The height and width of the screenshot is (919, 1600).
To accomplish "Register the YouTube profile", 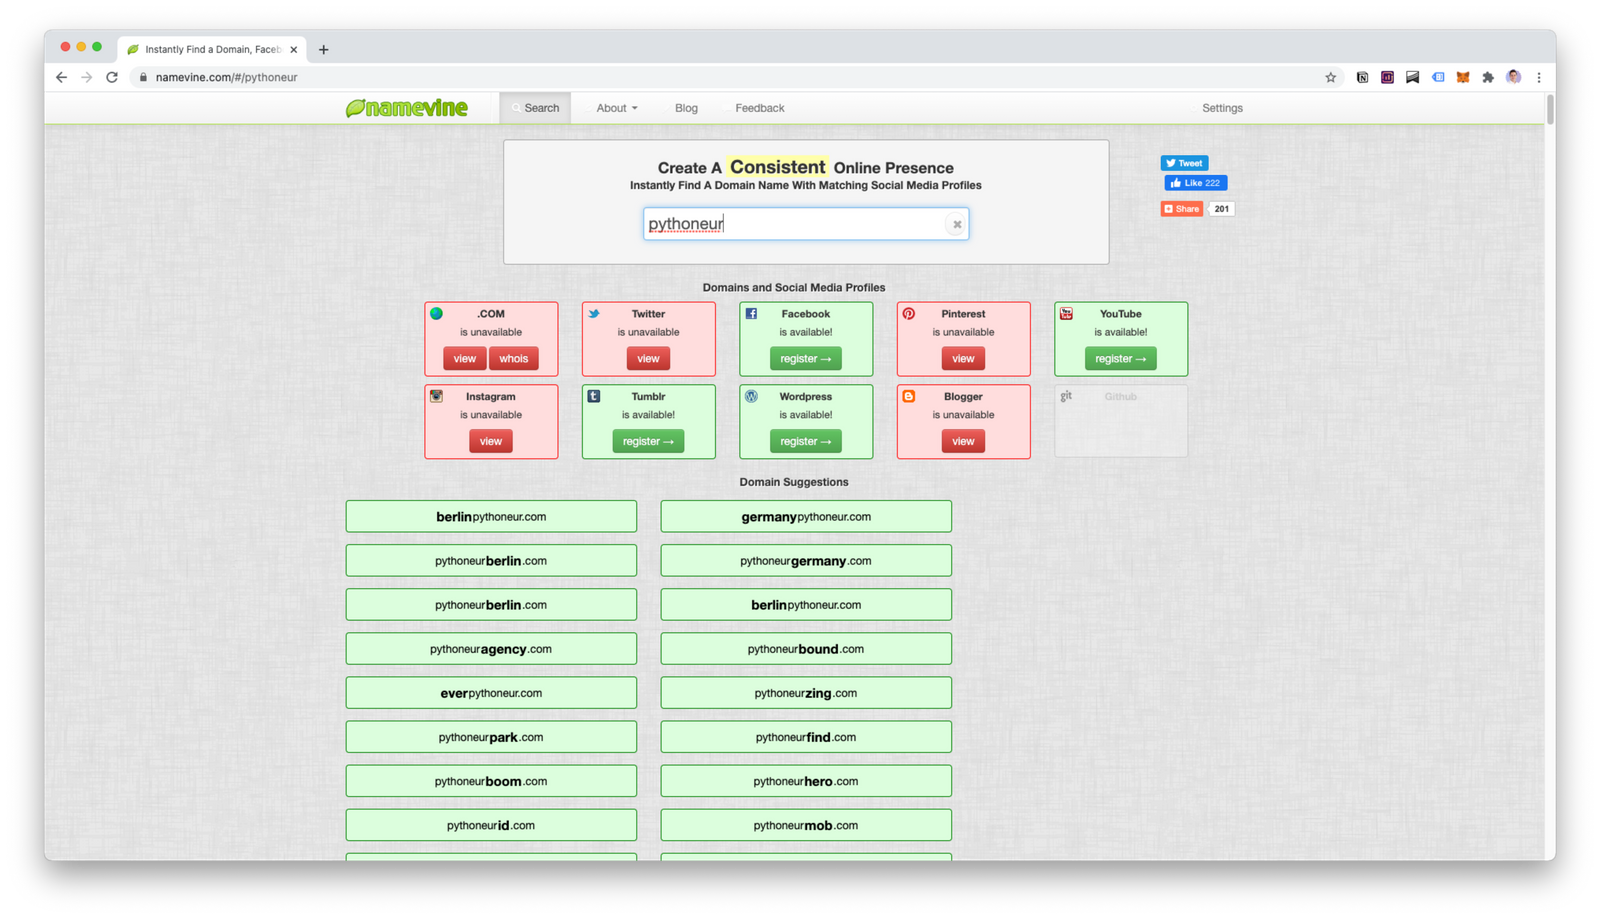I will 1121,358.
